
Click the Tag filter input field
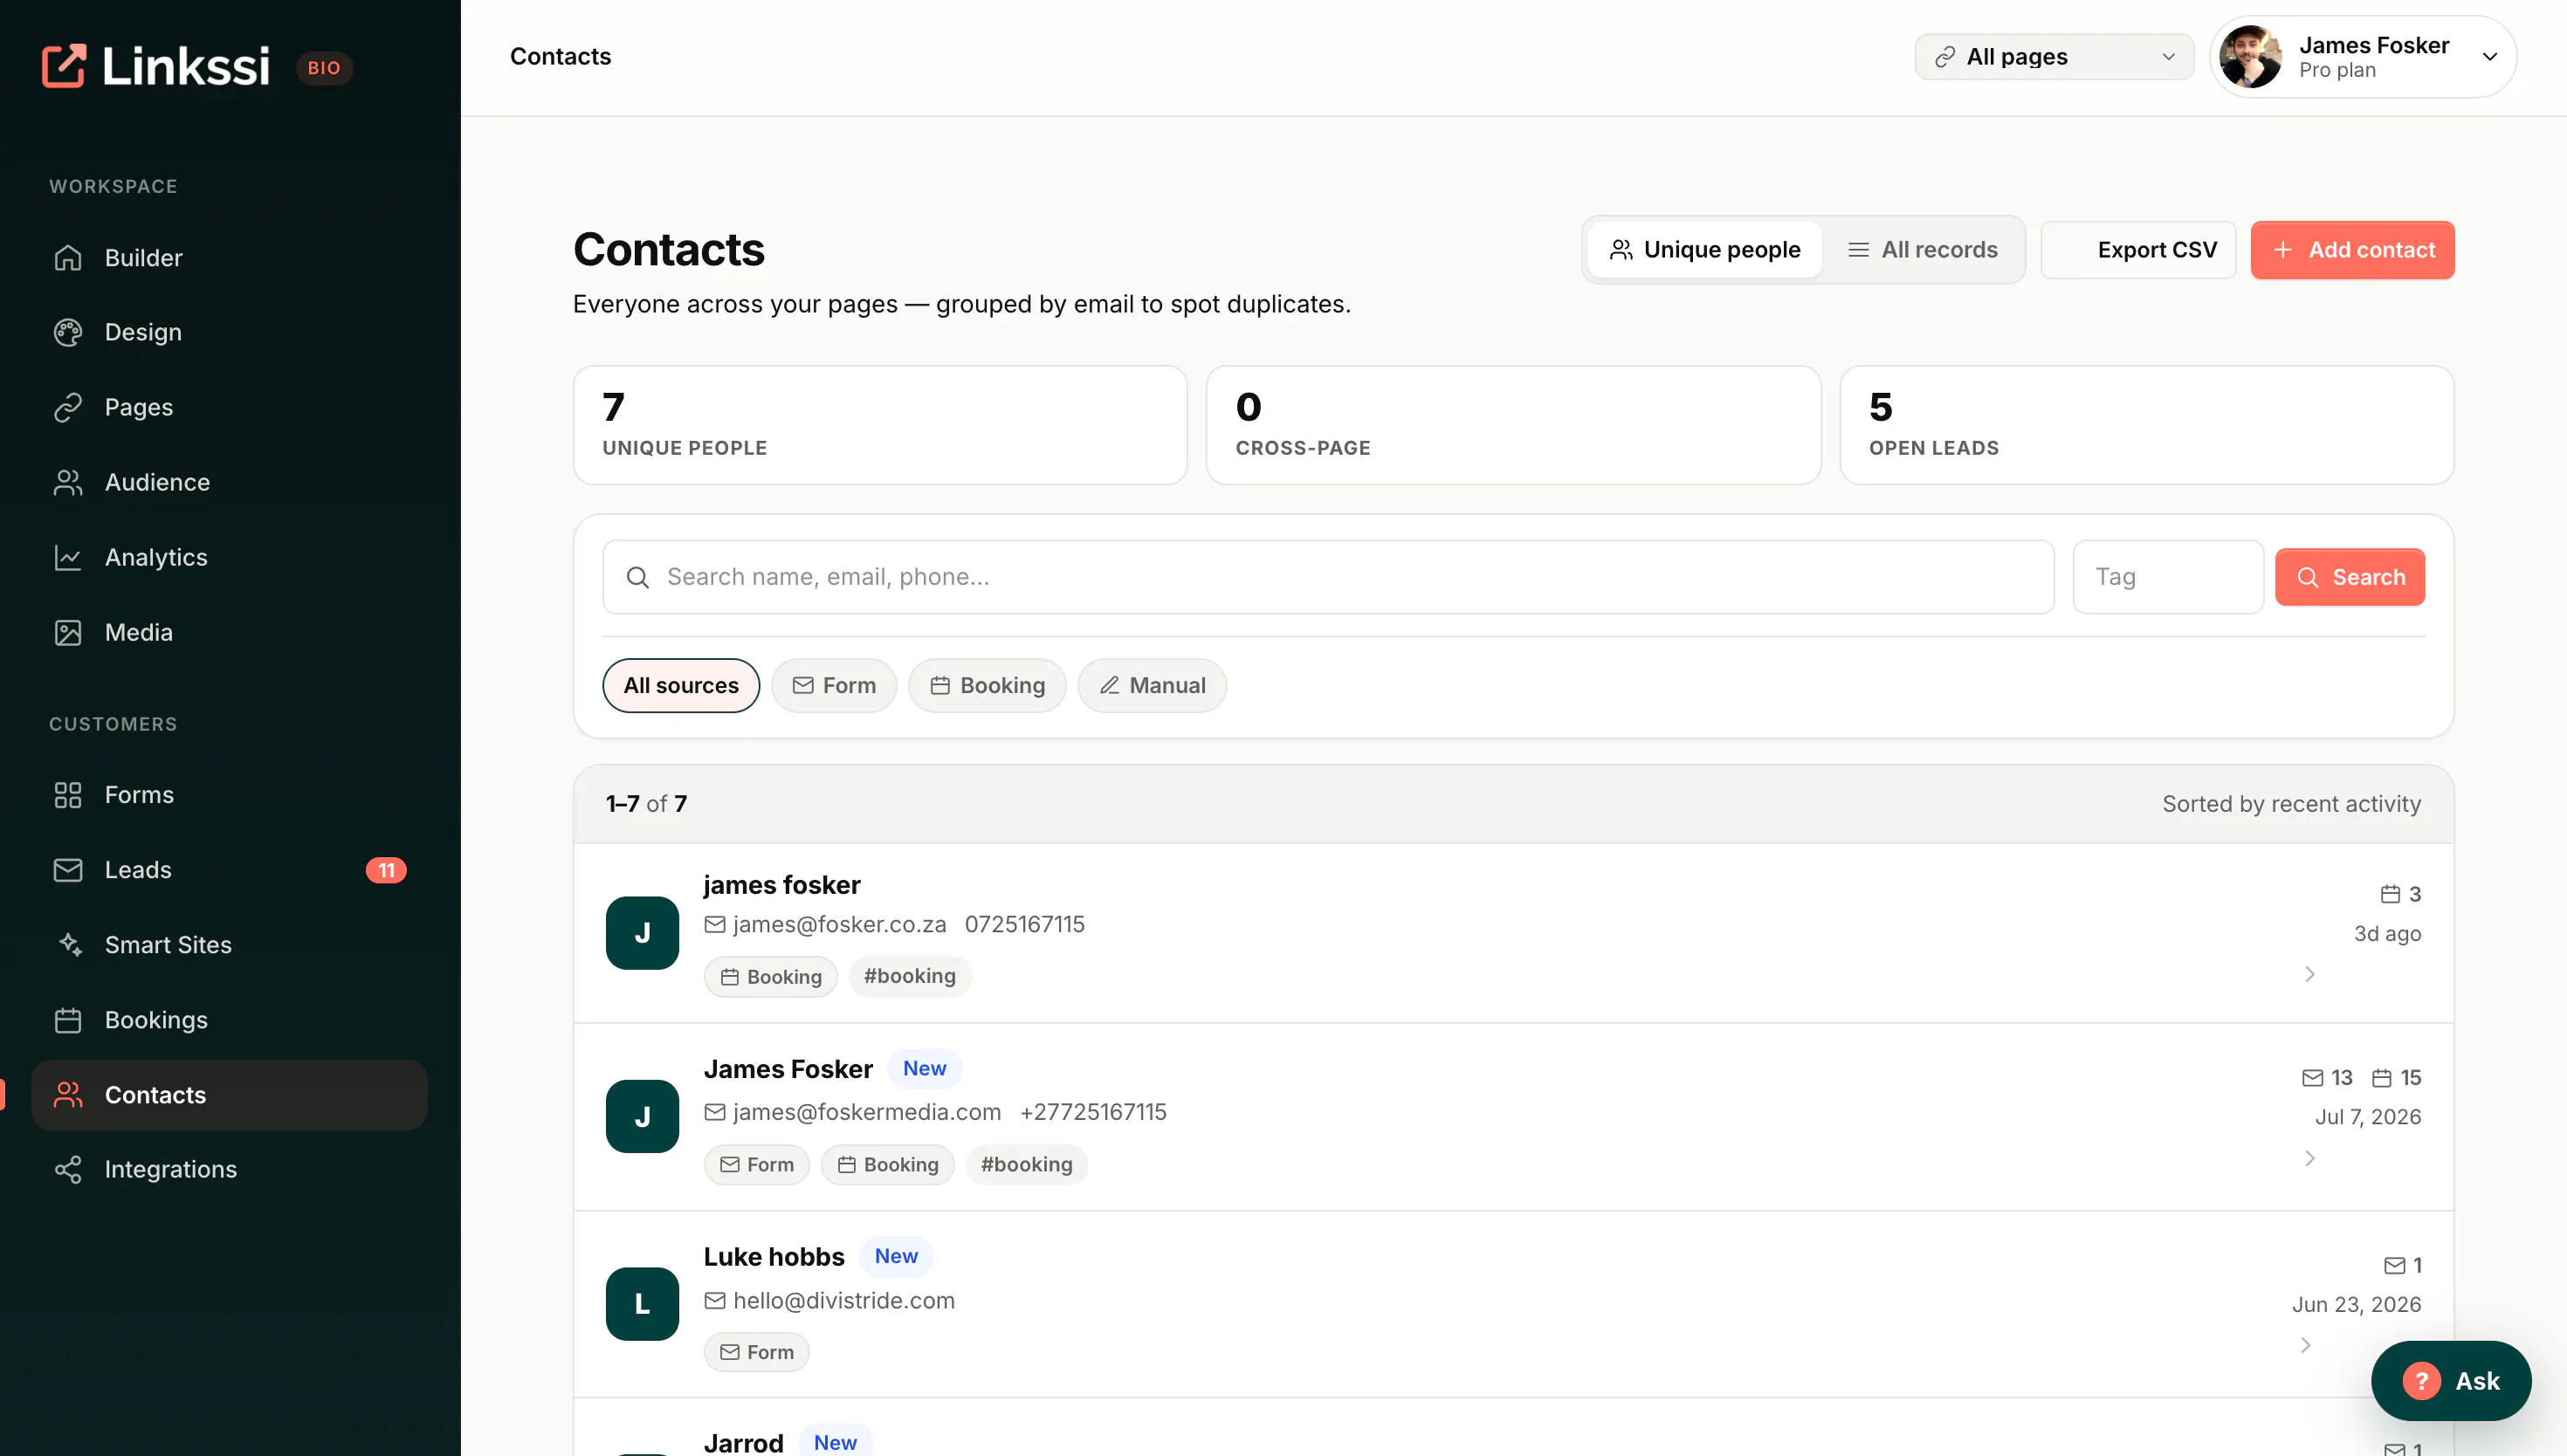click(2168, 577)
